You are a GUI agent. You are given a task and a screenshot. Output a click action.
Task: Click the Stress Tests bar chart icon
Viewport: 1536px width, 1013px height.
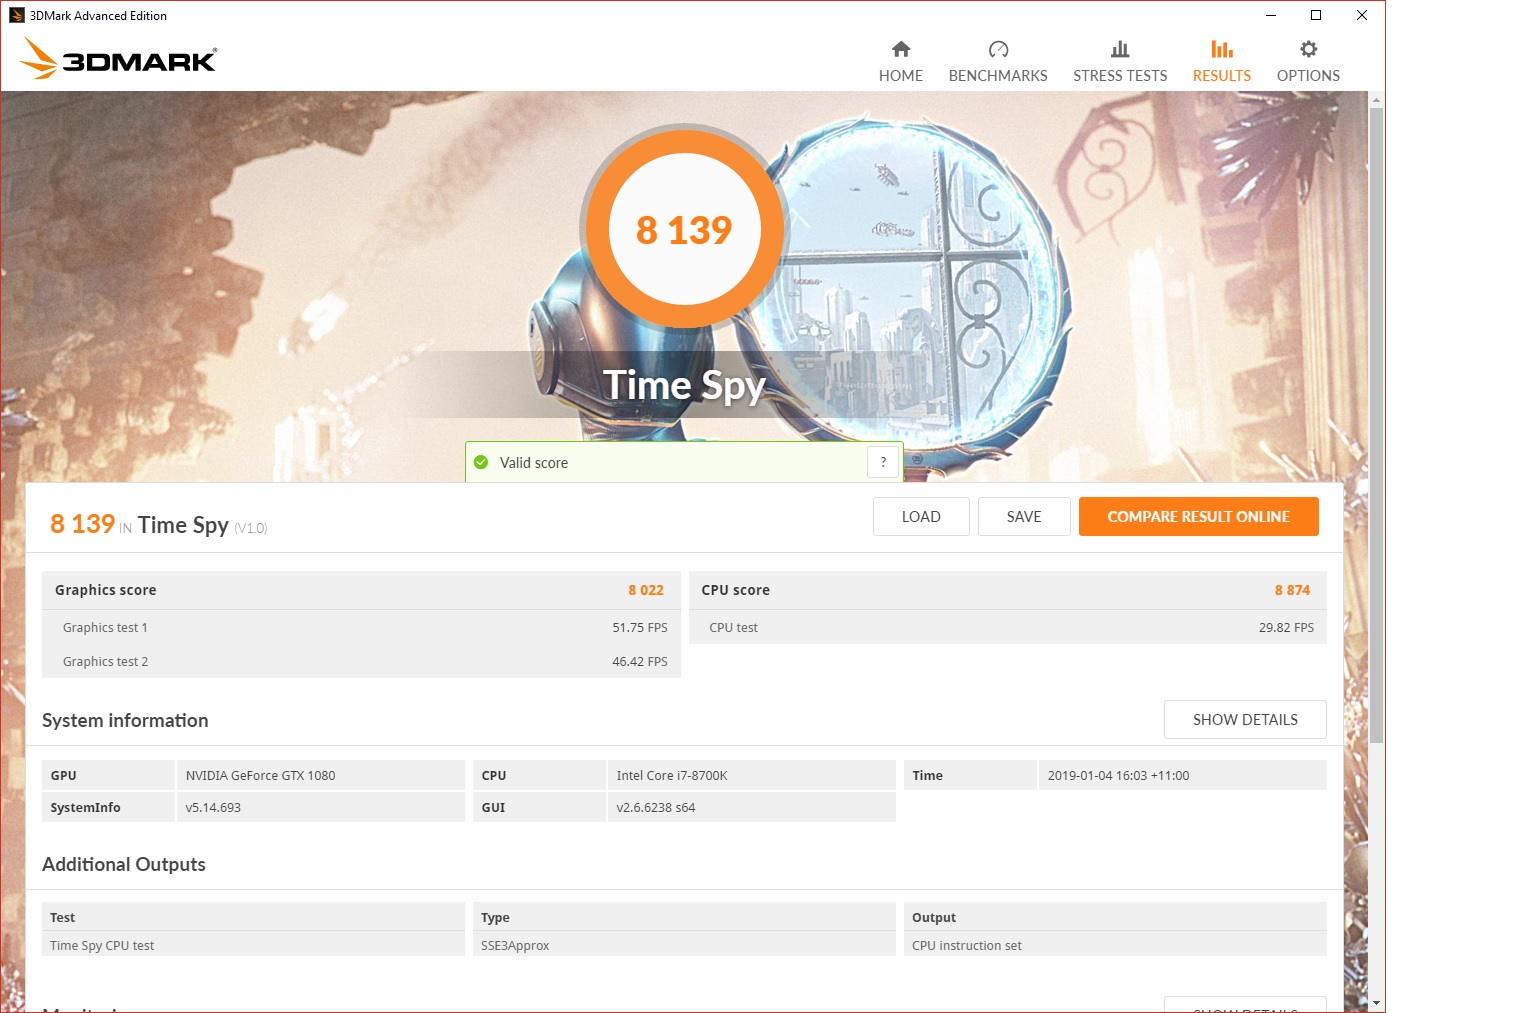(1120, 49)
